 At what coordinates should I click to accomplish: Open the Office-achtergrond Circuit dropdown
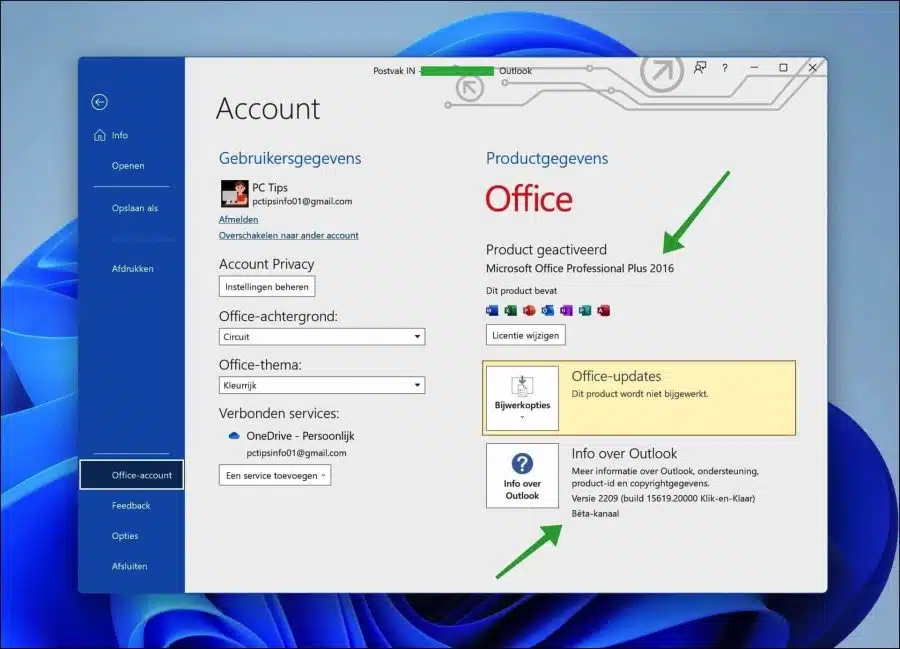tap(321, 337)
